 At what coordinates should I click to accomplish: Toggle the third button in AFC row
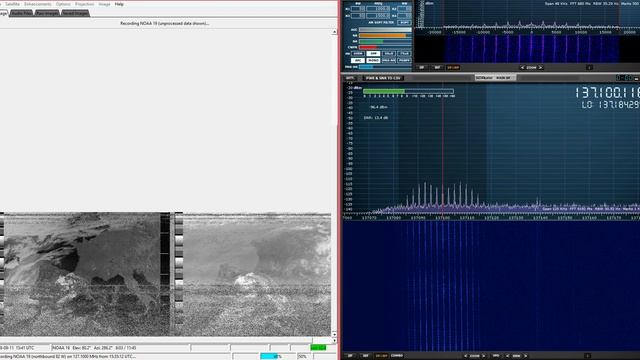tap(389, 60)
